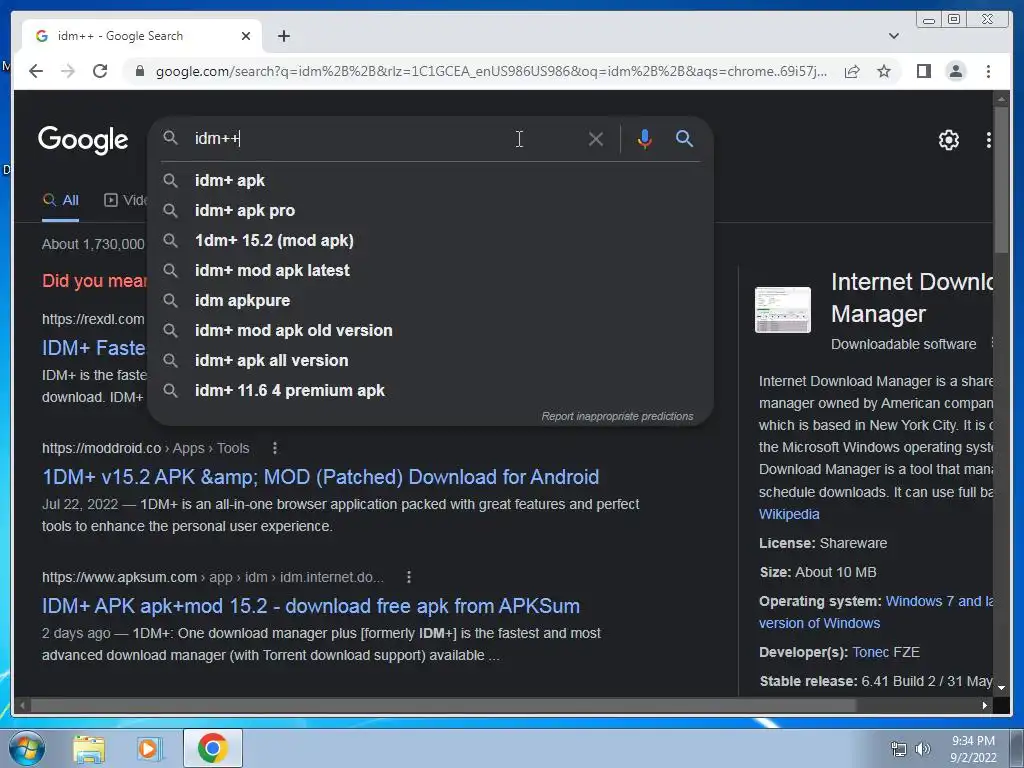Select suggestion "idm+ apk all version"

(x=430, y=360)
